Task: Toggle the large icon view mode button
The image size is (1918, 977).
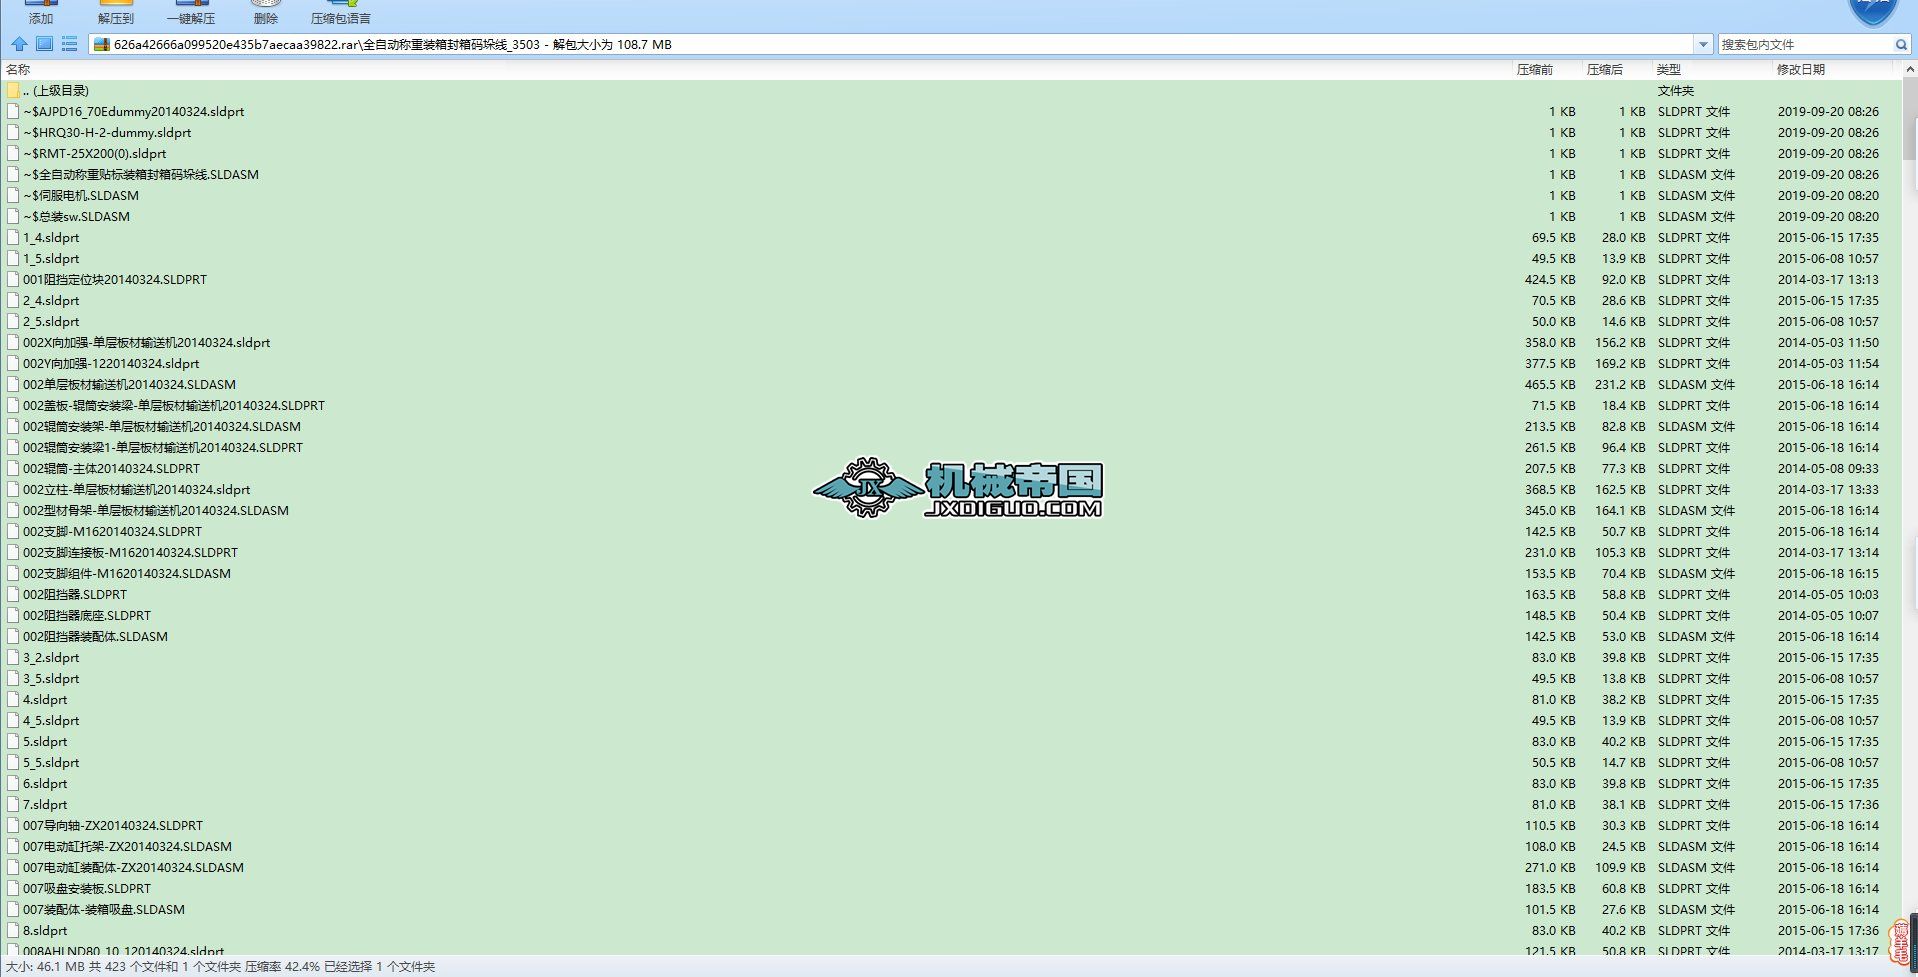Action: pos(44,44)
